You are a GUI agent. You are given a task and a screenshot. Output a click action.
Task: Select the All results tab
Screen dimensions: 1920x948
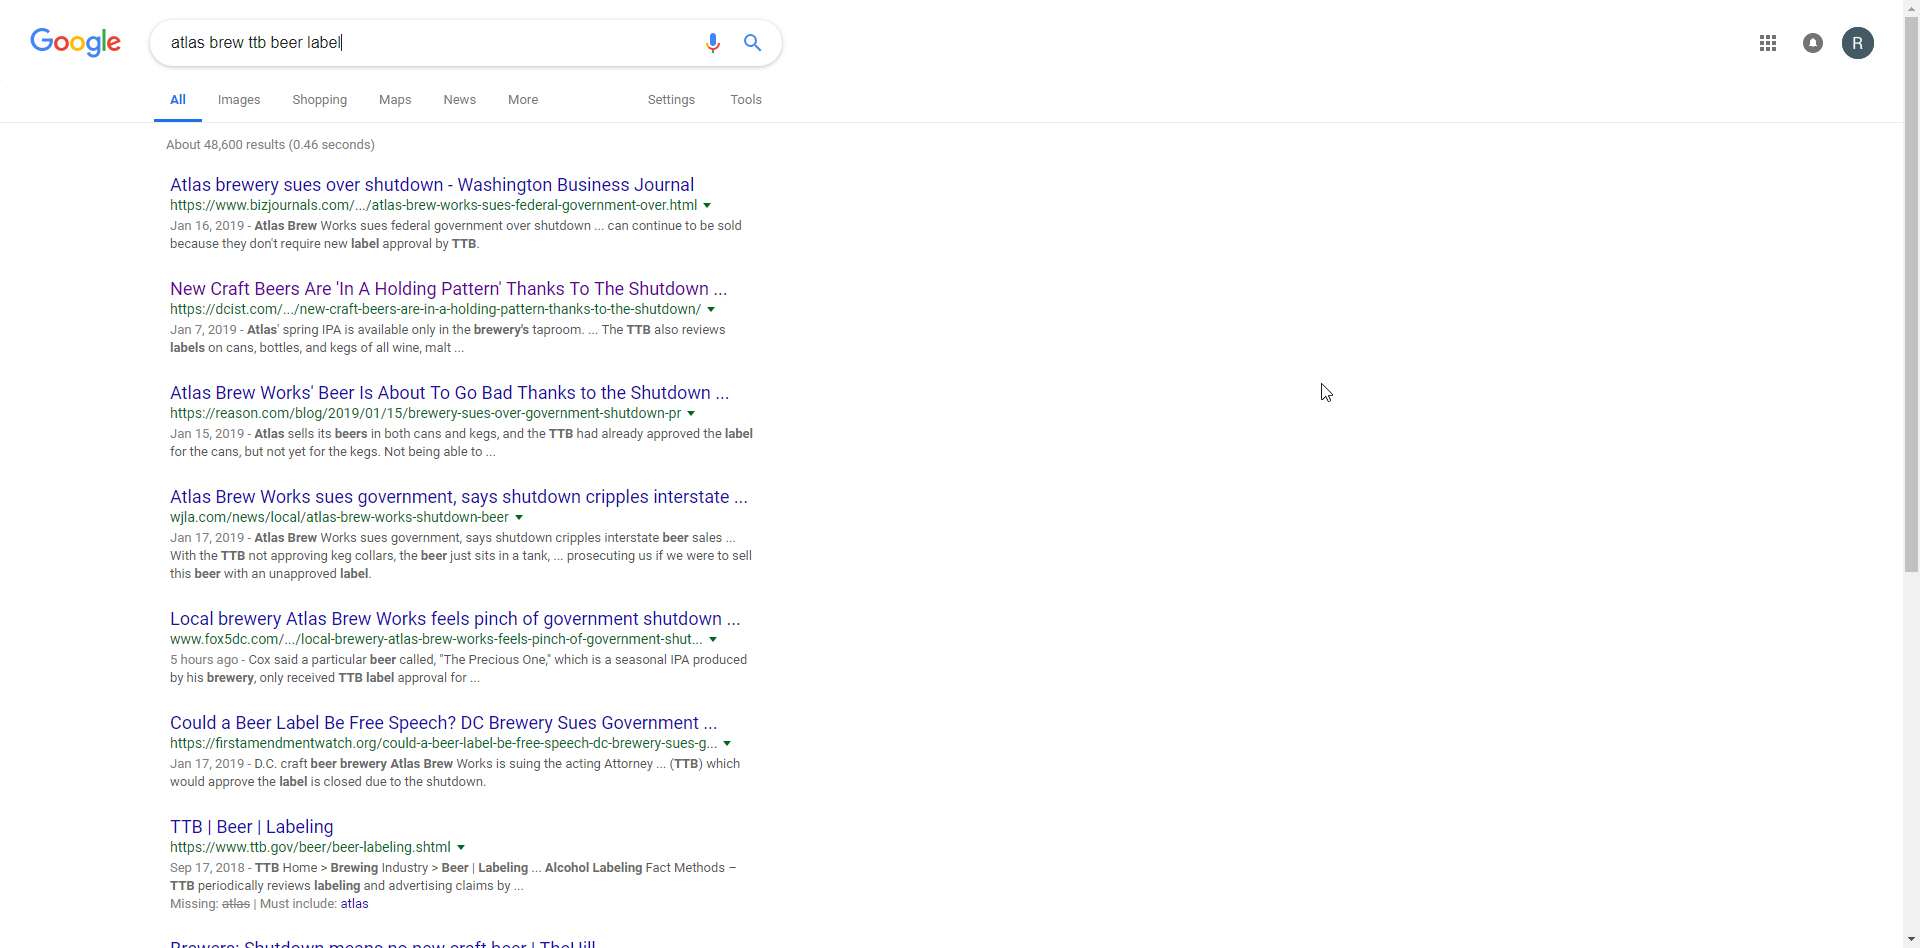178,100
